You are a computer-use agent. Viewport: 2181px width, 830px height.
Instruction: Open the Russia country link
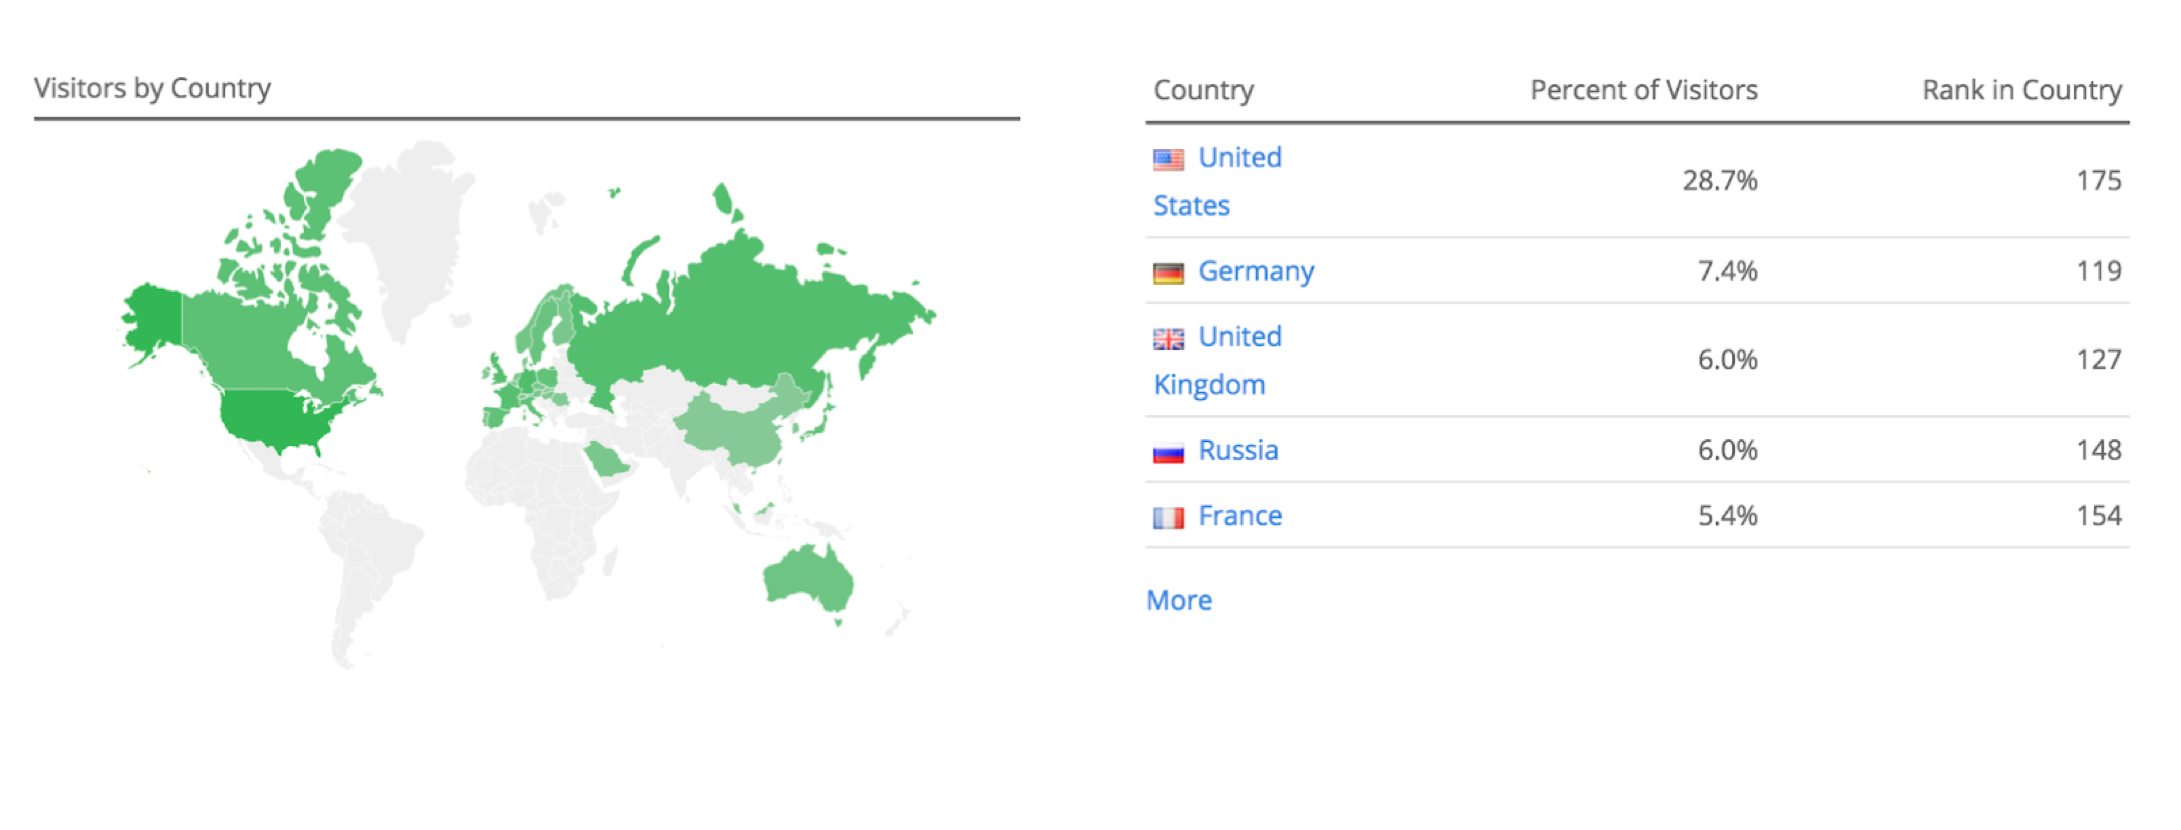coord(1238,450)
